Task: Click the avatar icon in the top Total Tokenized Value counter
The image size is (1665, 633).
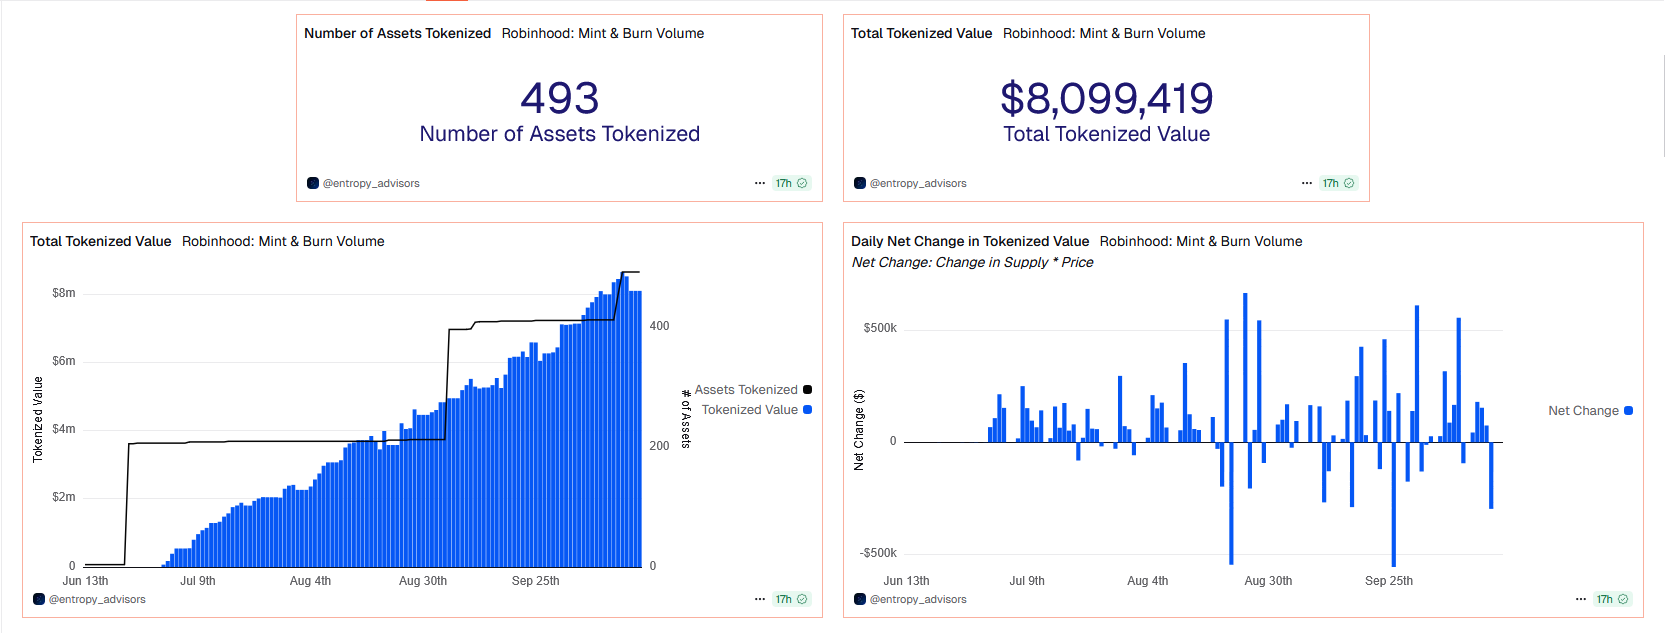Action: point(860,183)
